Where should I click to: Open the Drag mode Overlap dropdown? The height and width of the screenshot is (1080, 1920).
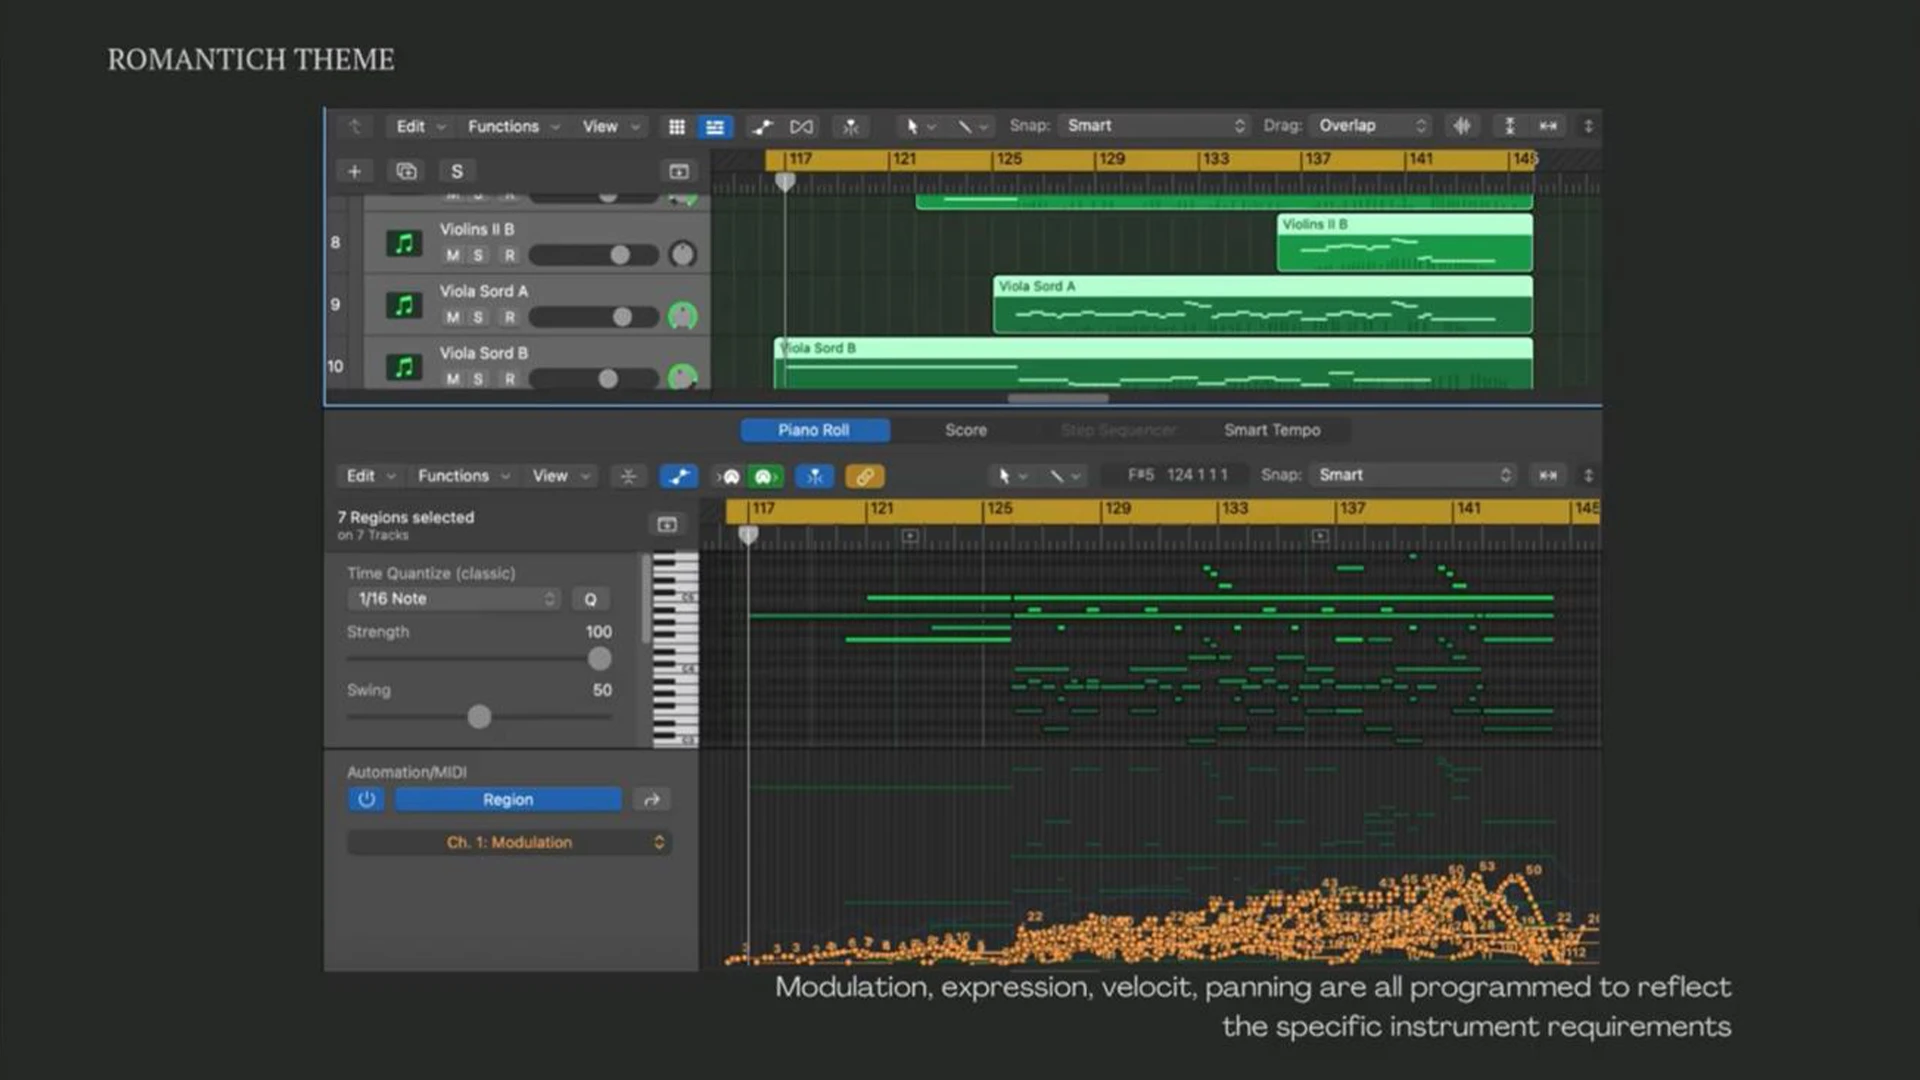1370,126
